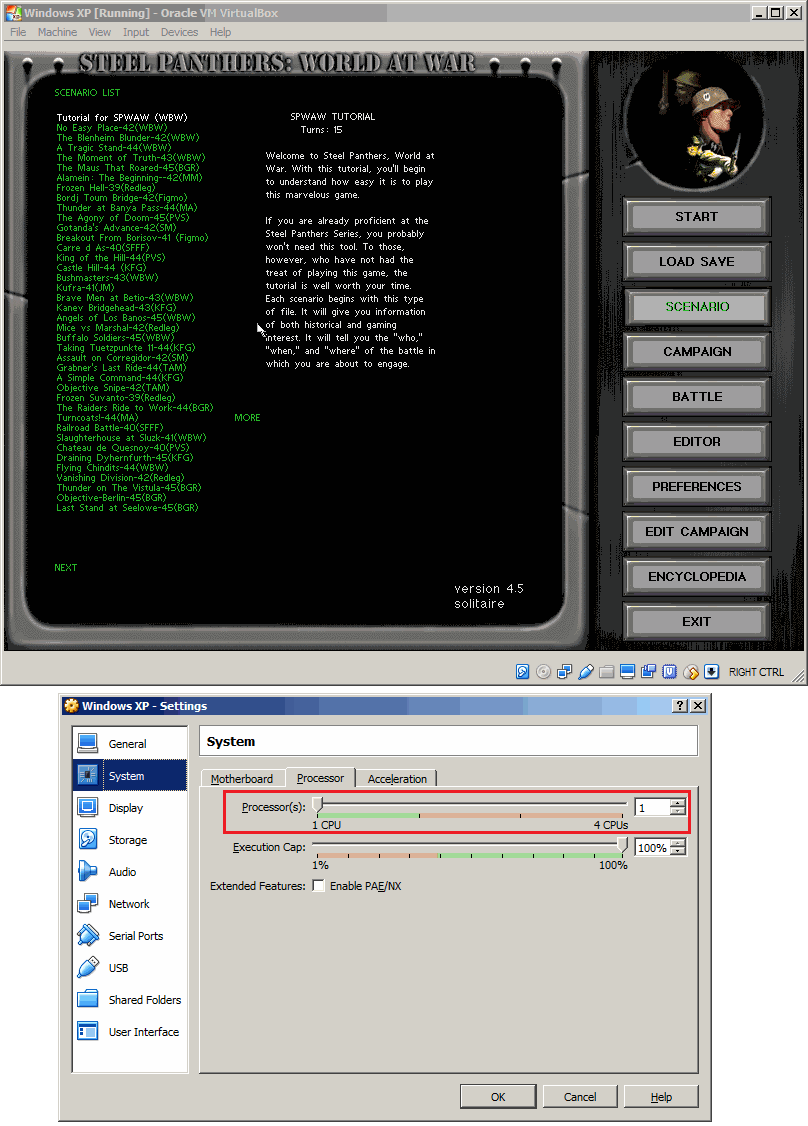
Task: Open the View menu
Action: click(100, 32)
